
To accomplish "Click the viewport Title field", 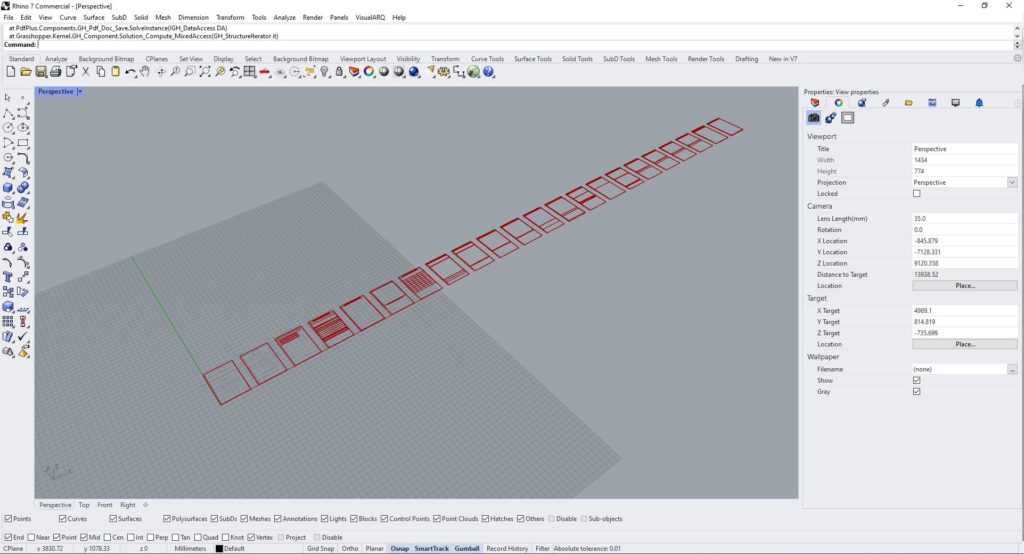I will tap(965, 149).
